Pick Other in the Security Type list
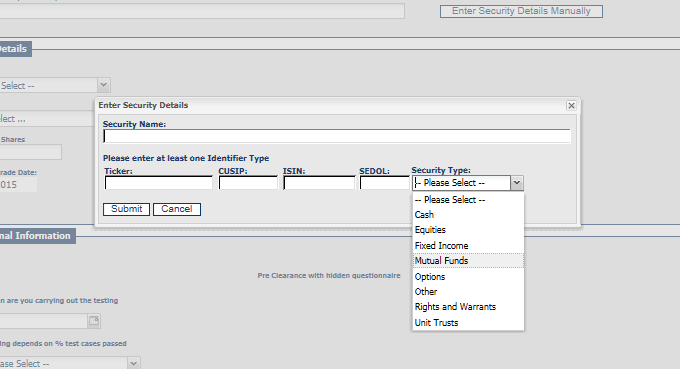The height and width of the screenshot is (369, 680). pos(468,292)
